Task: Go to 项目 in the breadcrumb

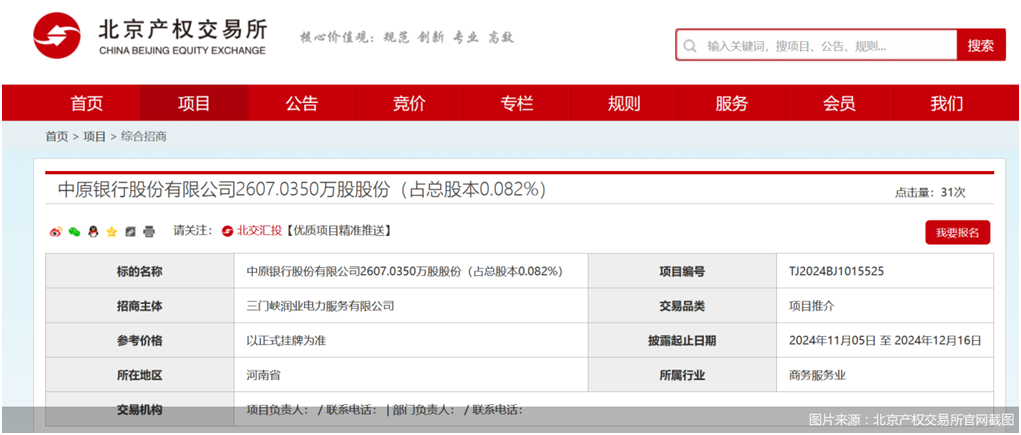Action: click(94, 137)
